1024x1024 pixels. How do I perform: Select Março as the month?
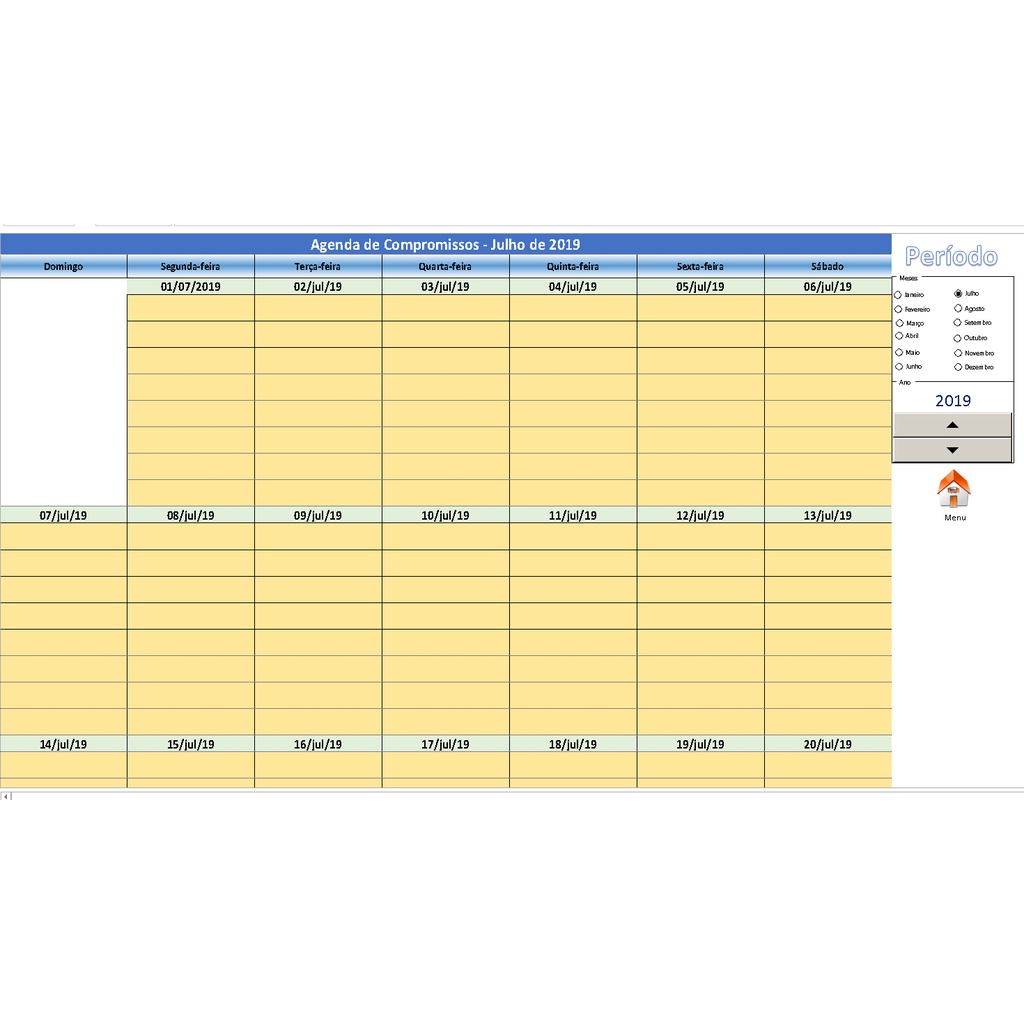[x=898, y=323]
